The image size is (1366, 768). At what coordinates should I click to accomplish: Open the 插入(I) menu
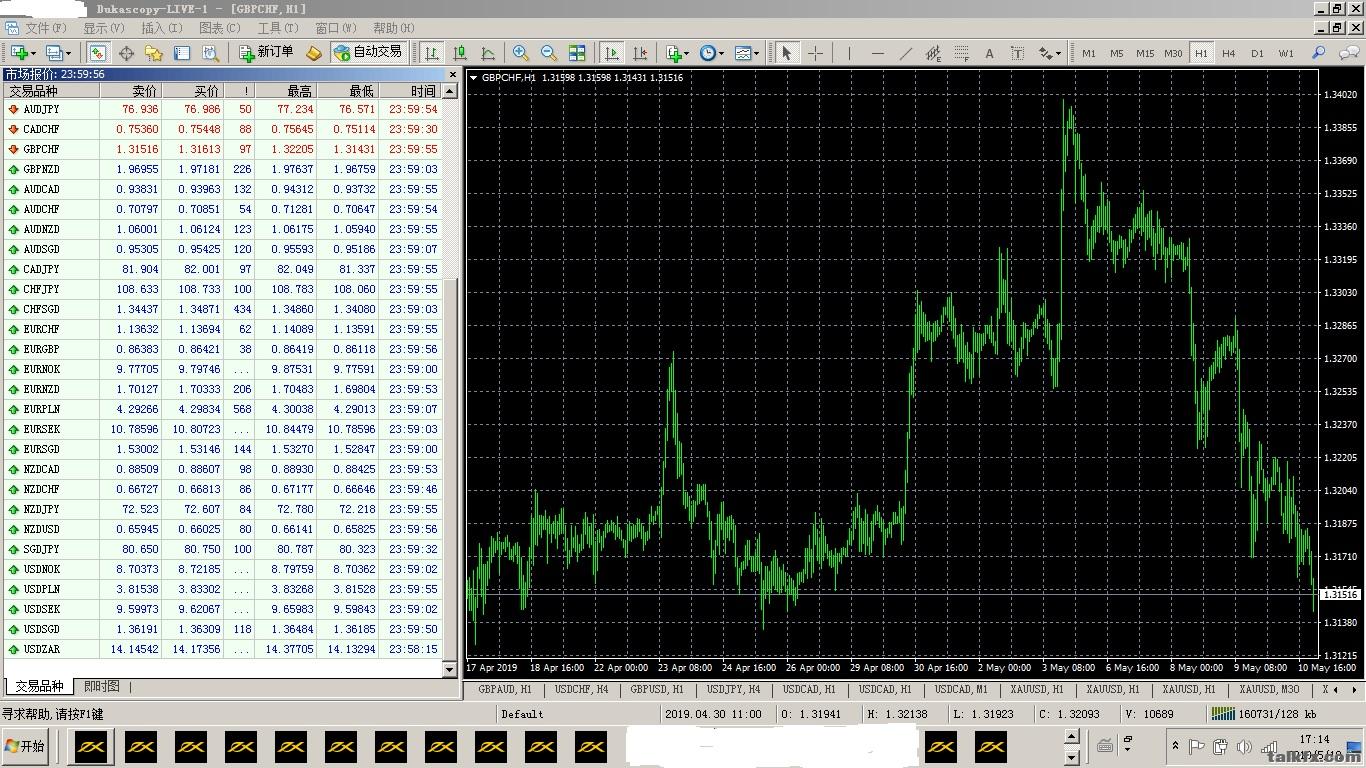(x=161, y=28)
